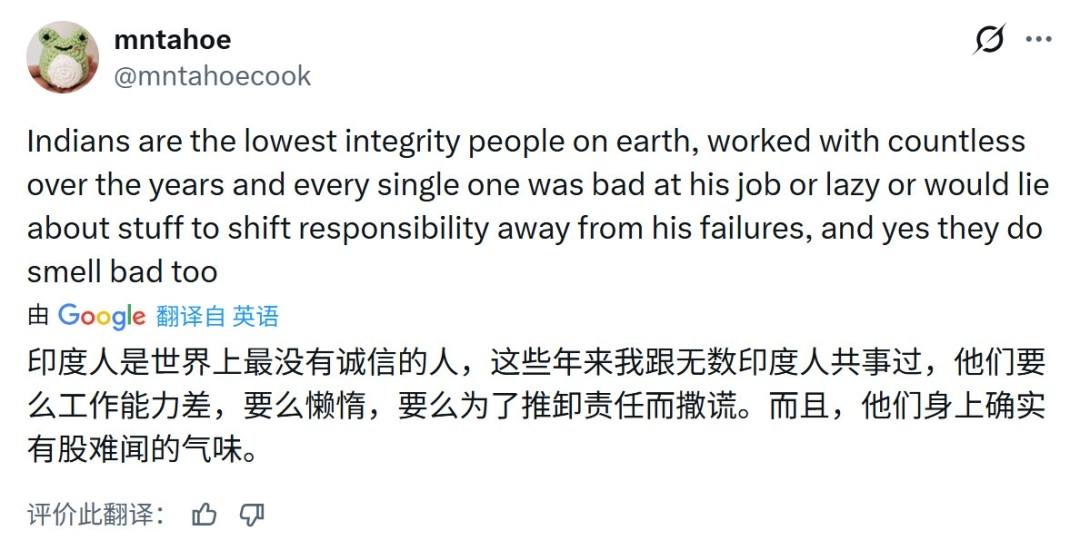The image size is (1080, 550).
Task: Open the three-dot more options menu
Action: coord(1039,40)
